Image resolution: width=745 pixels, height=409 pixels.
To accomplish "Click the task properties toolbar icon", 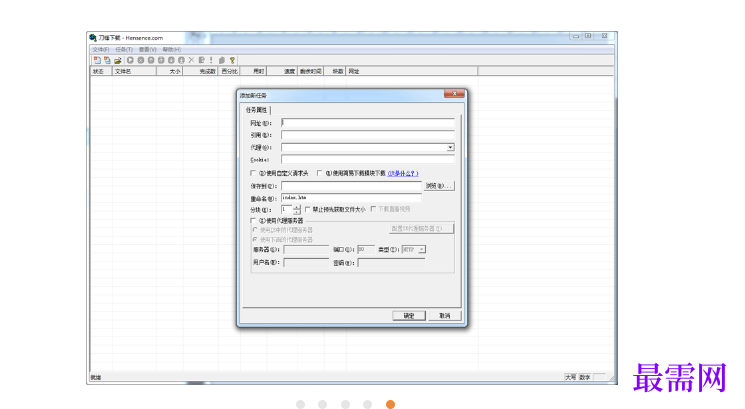I will pyautogui.click(x=201, y=60).
